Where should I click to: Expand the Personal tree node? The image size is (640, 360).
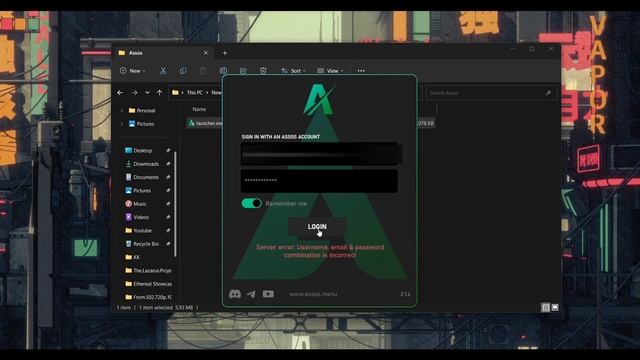tap(122, 110)
